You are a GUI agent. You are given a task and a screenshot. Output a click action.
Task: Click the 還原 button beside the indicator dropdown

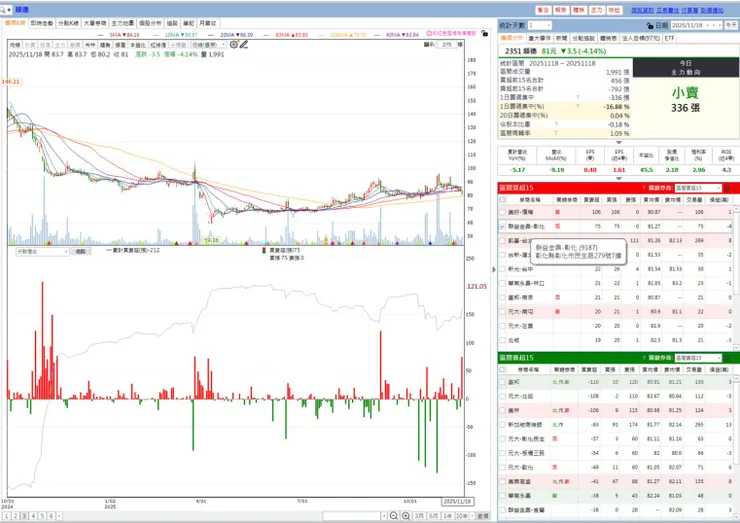(81, 252)
